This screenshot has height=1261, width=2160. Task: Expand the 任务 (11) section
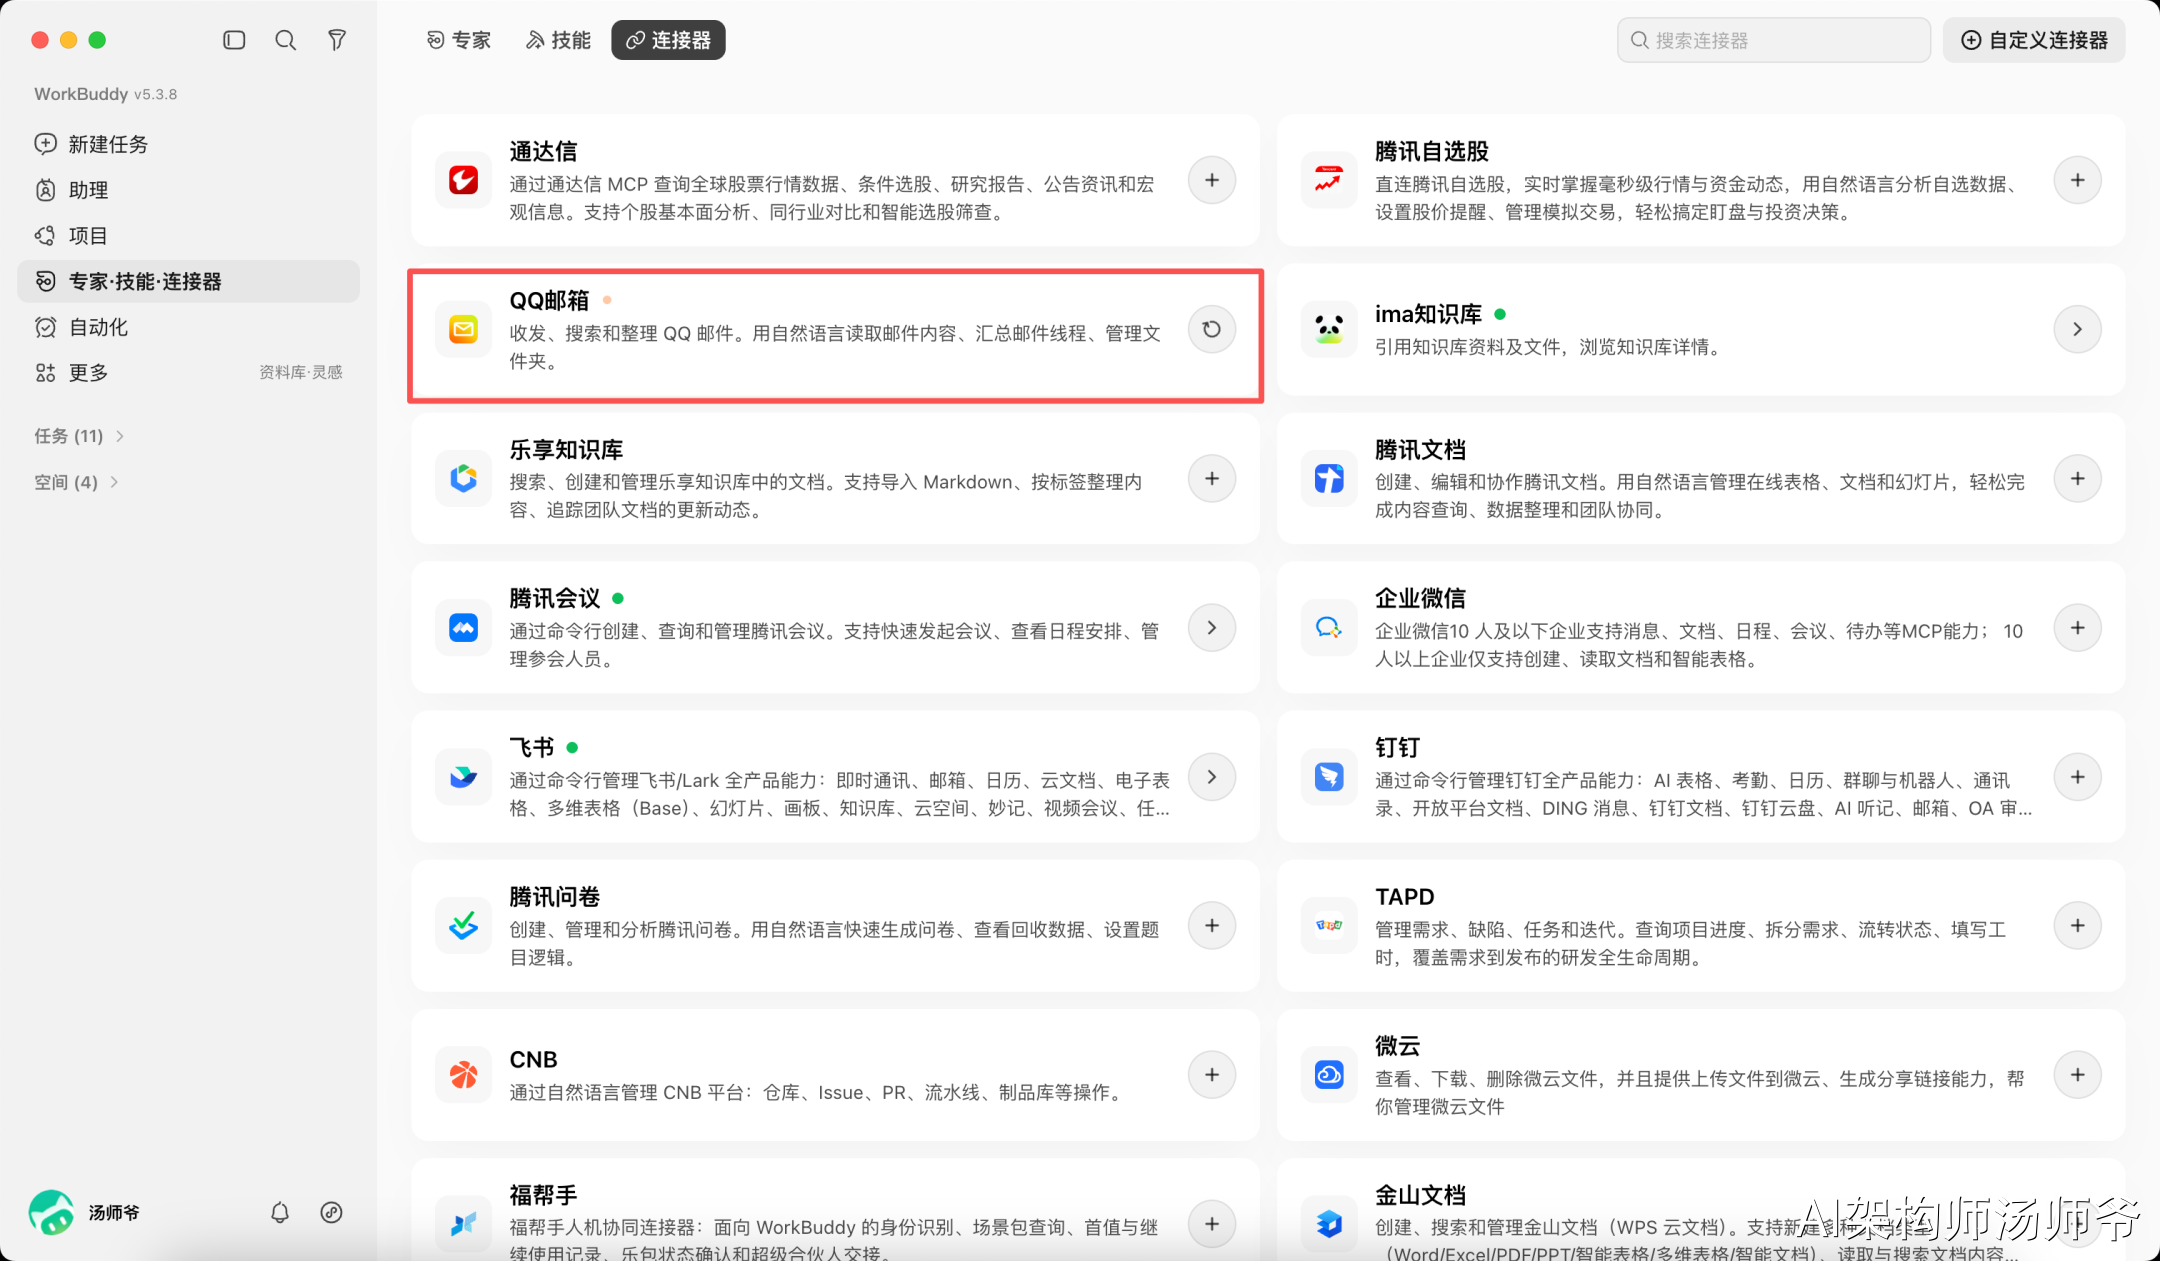click(x=79, y=436)
